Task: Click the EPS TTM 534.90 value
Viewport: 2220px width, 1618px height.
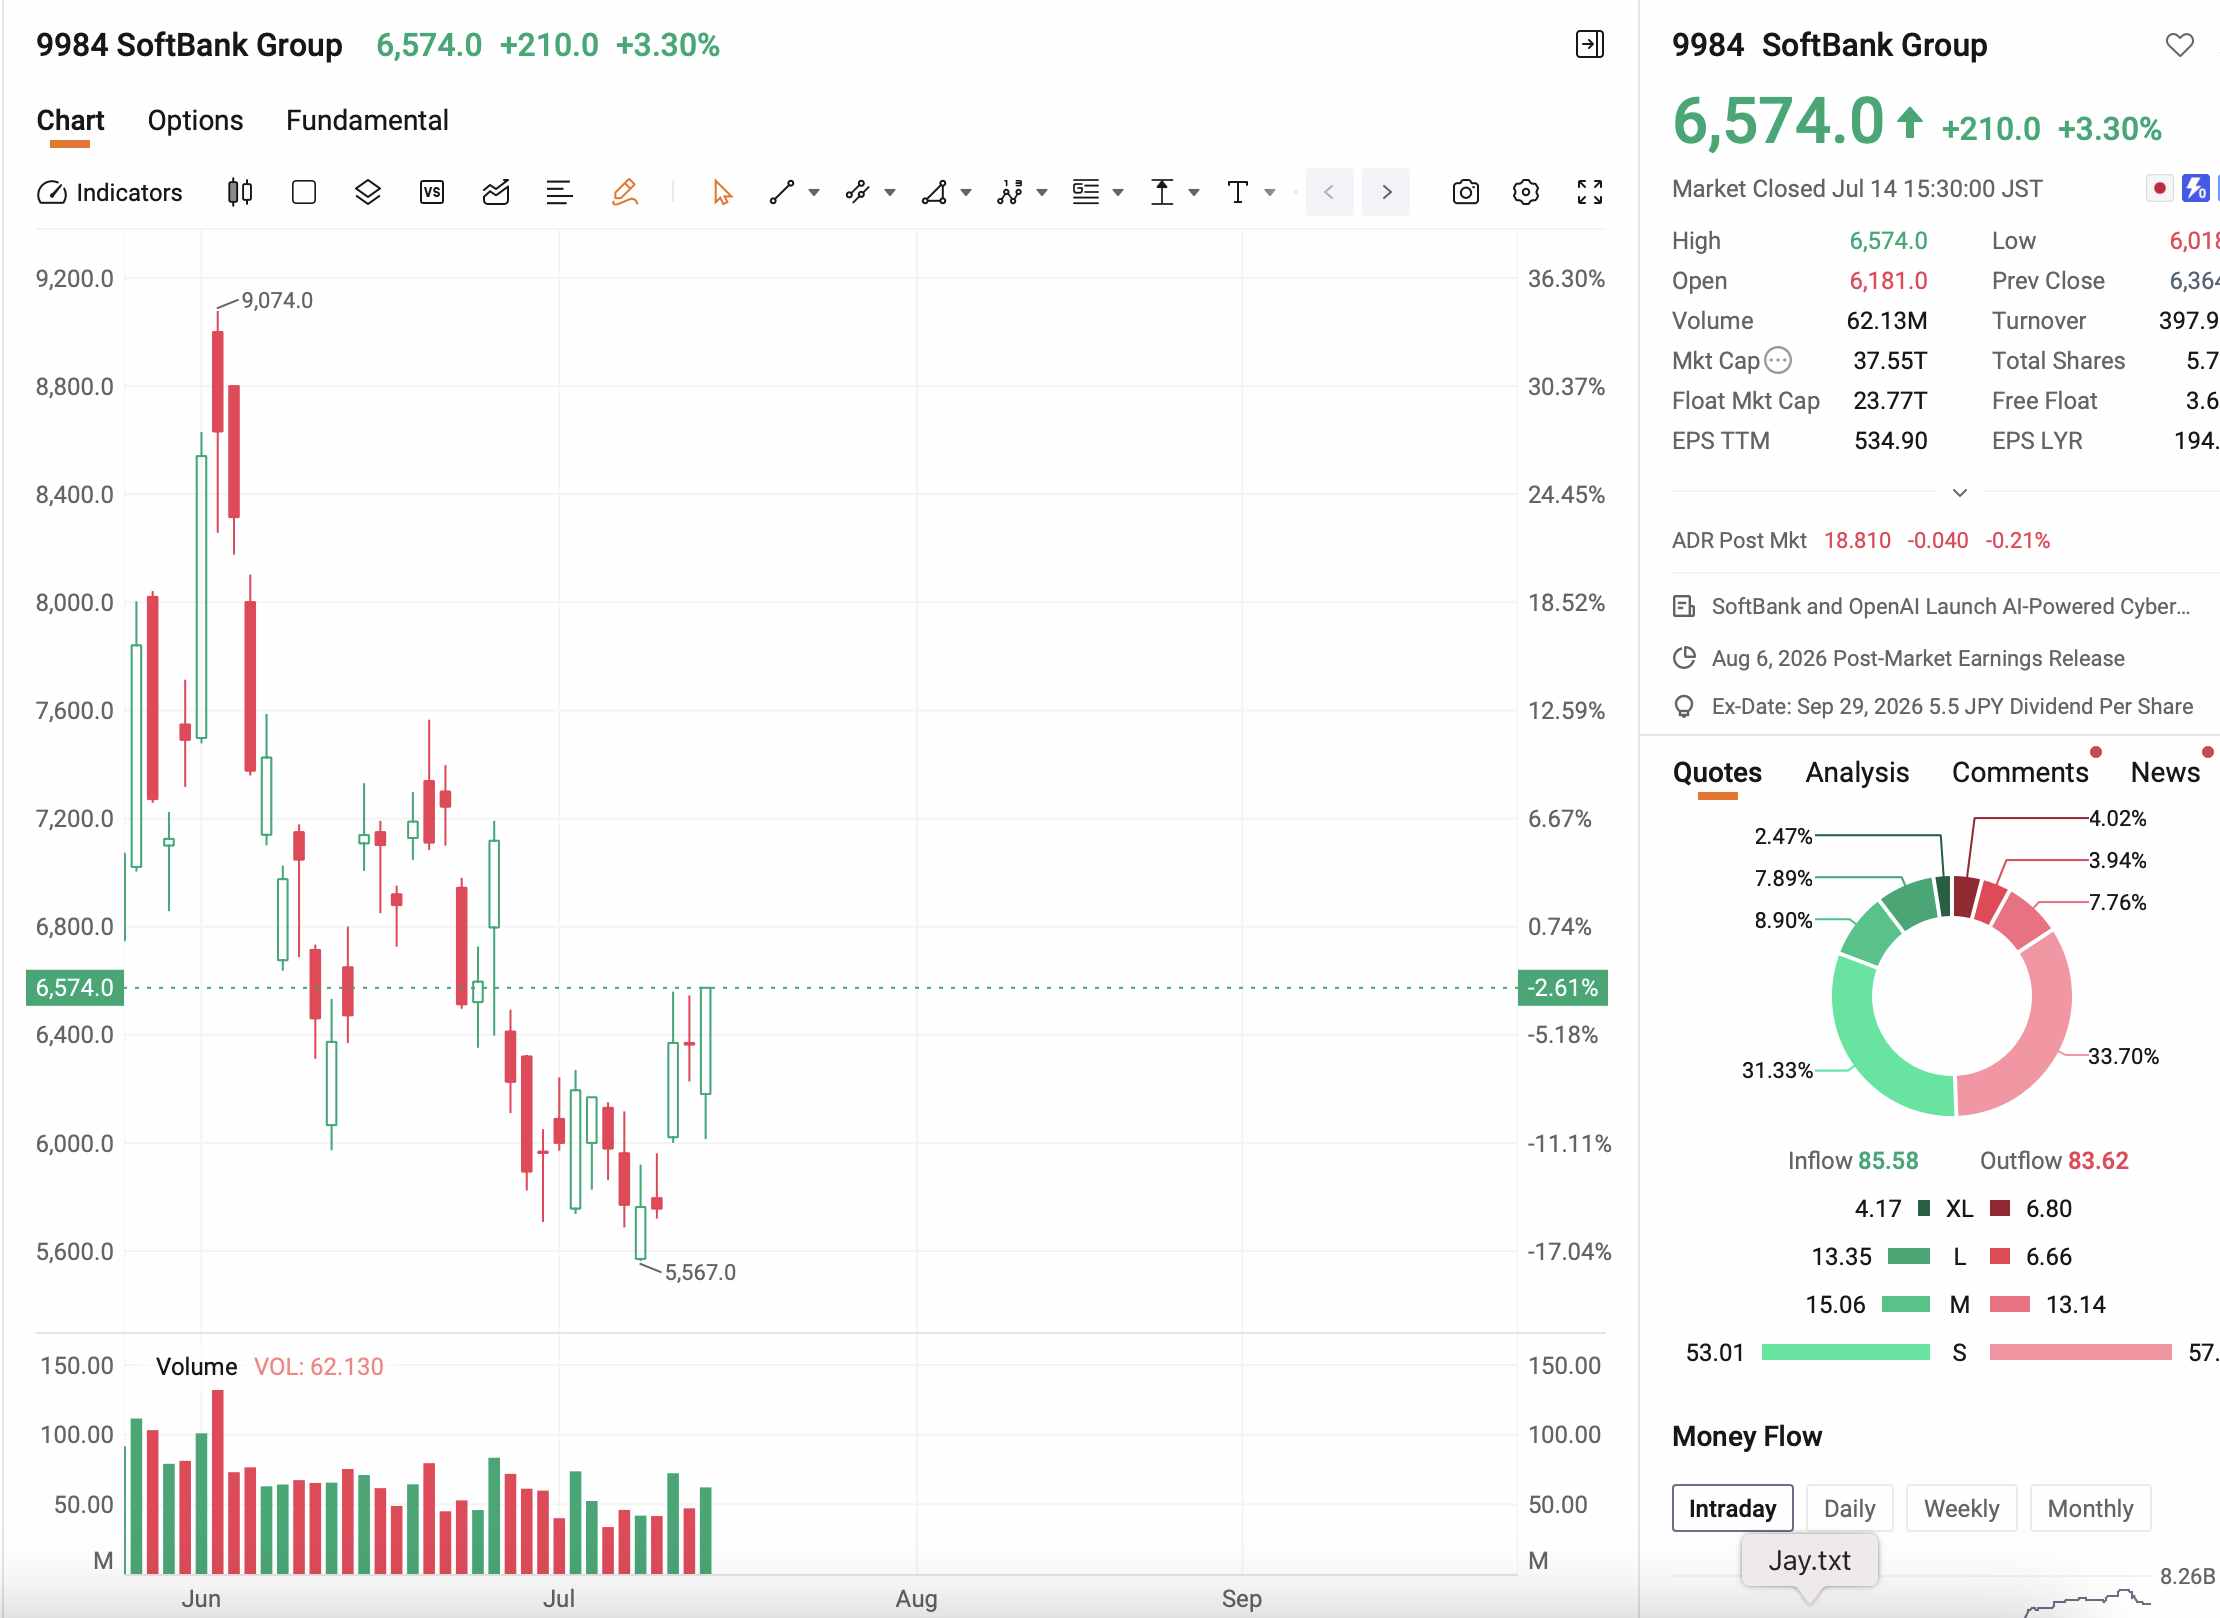Action: click(1890, 441)
